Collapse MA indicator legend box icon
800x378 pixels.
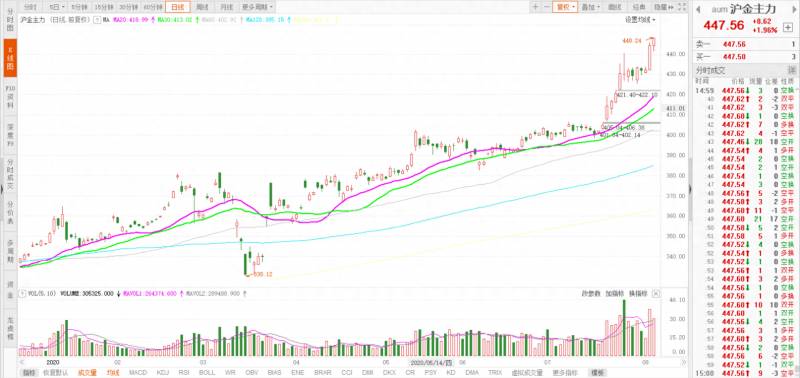[97, 20]
